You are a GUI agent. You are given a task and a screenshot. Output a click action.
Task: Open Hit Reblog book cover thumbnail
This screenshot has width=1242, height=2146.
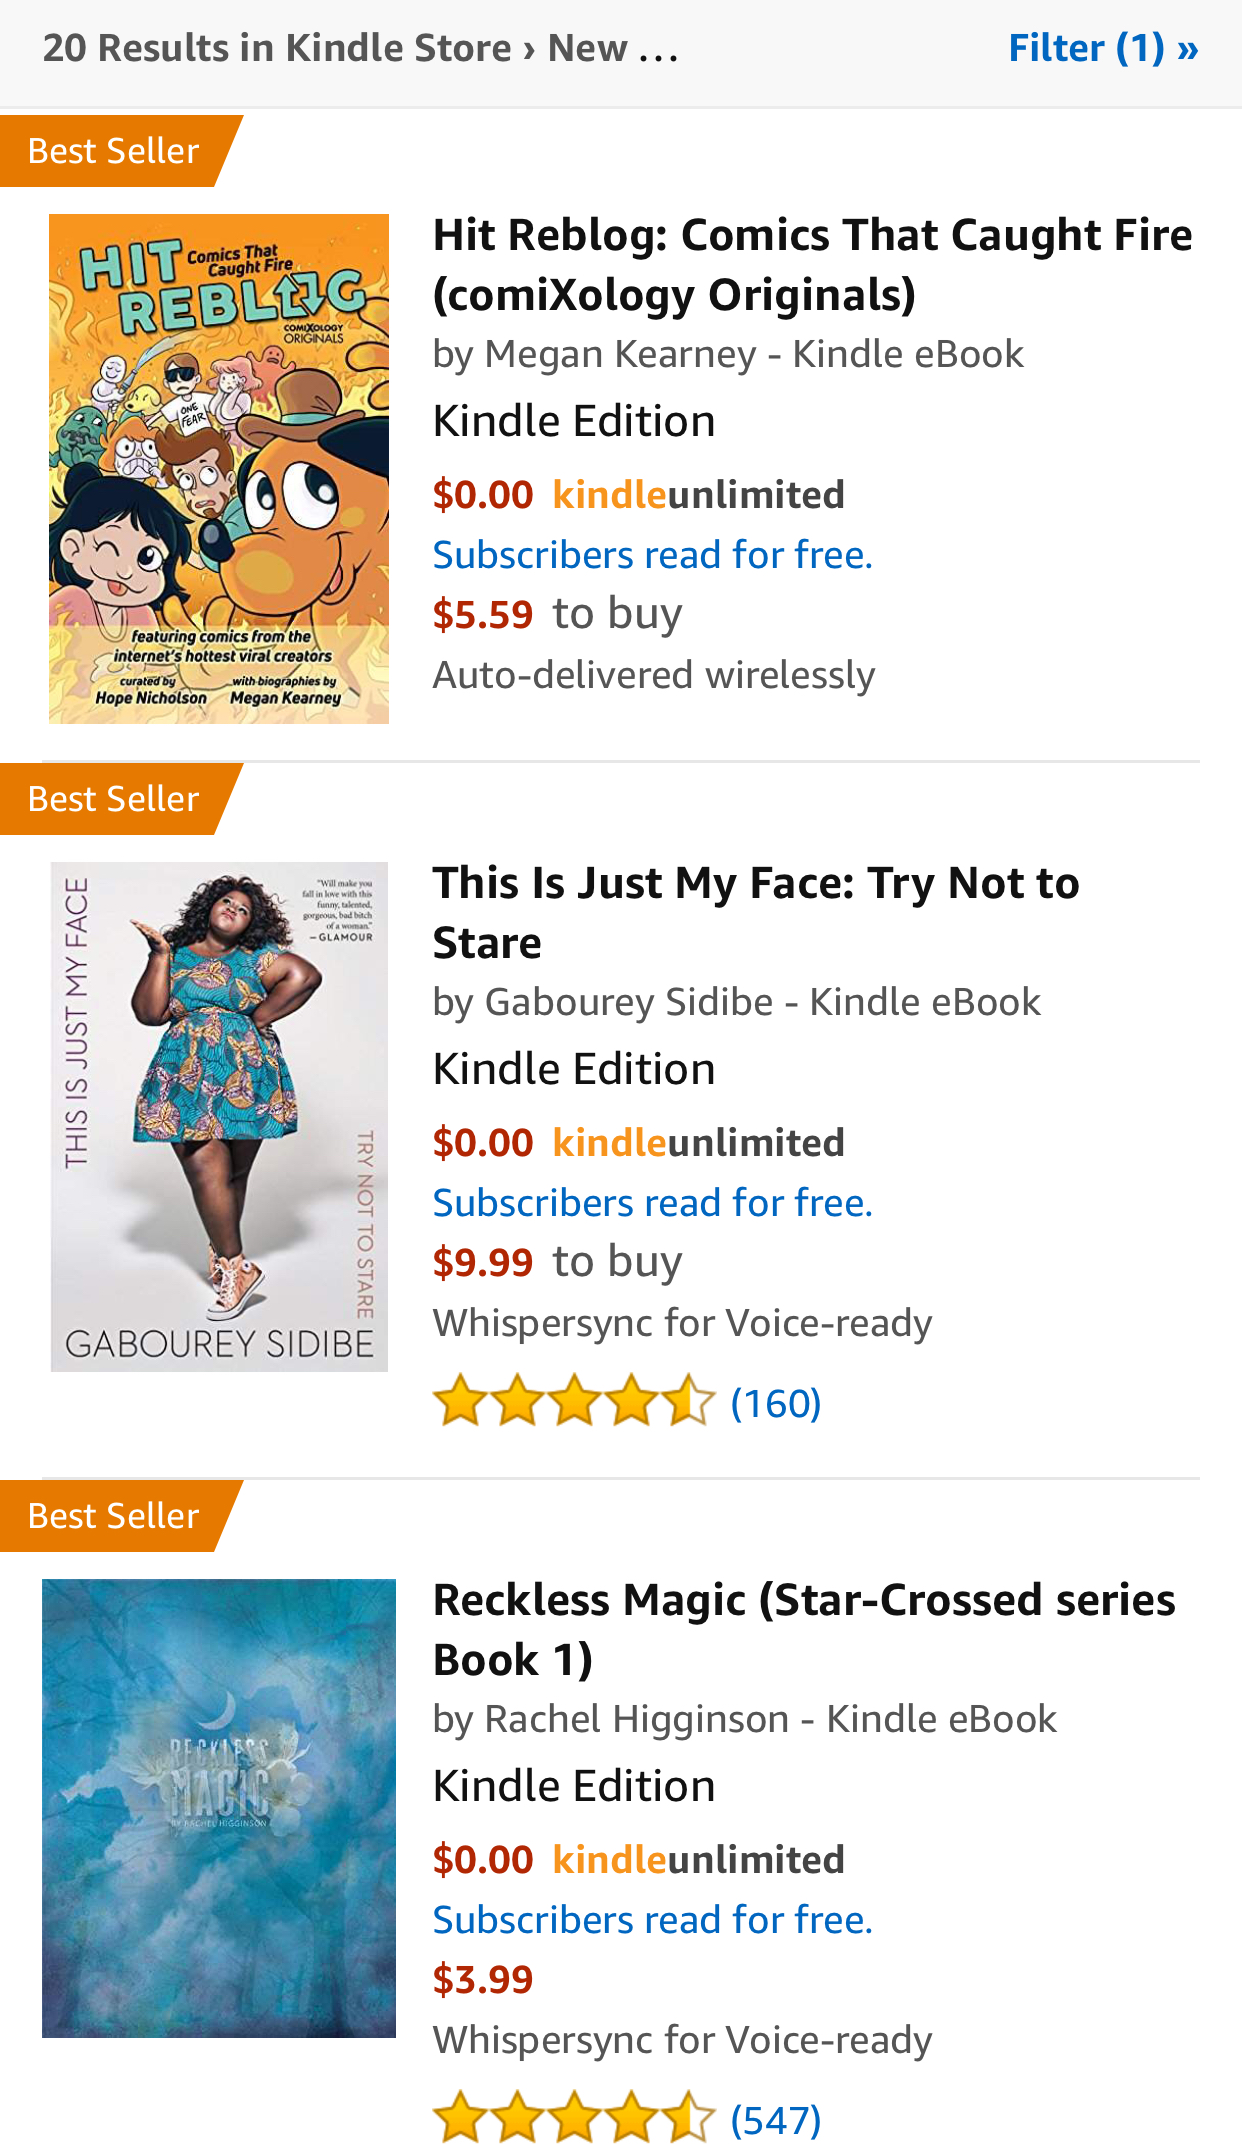pyautogui.click(x=219, y=468)
